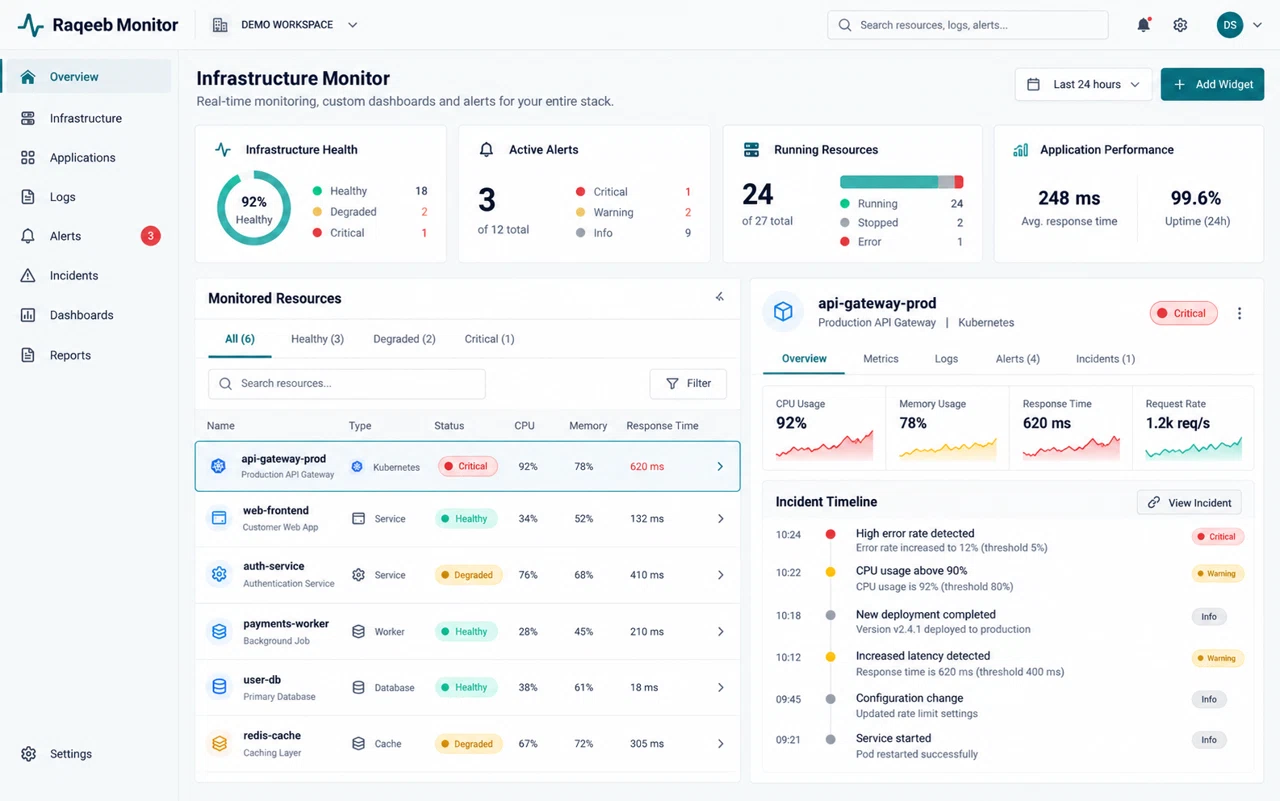
Task: Click the auth-service gear icon
Action: point(219,574)
